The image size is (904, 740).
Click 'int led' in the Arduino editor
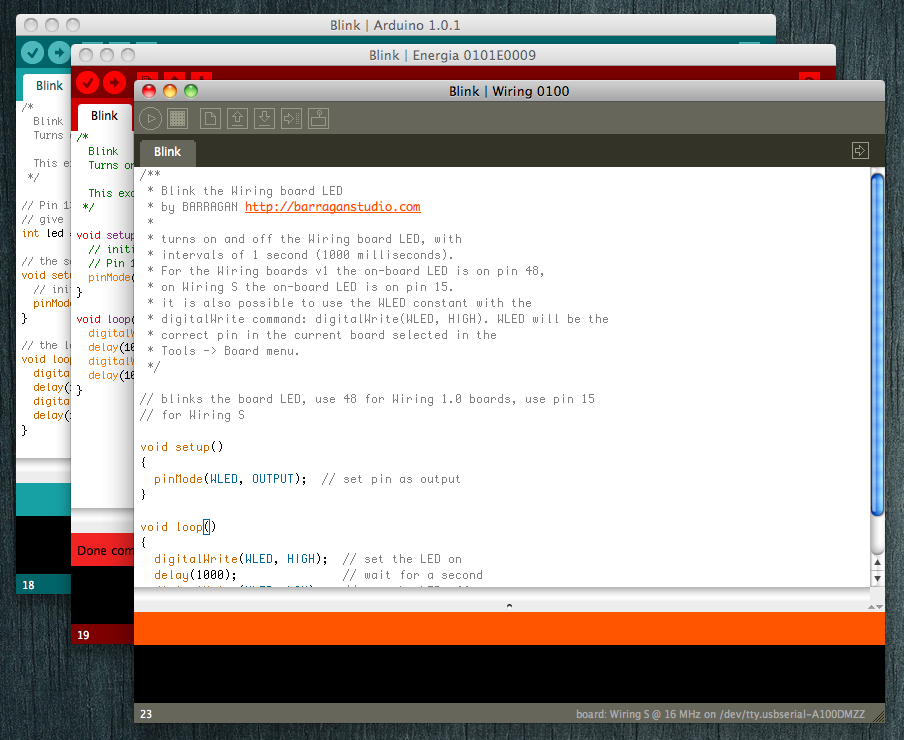click(43, 233)
